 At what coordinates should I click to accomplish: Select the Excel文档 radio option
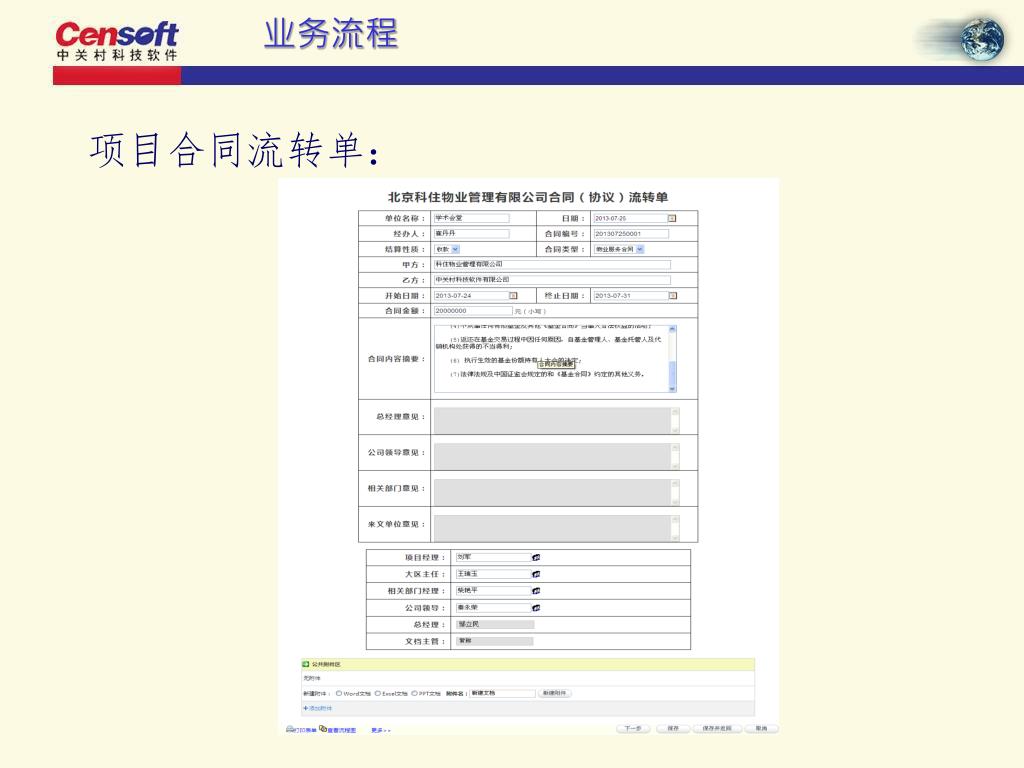[377, 693]
